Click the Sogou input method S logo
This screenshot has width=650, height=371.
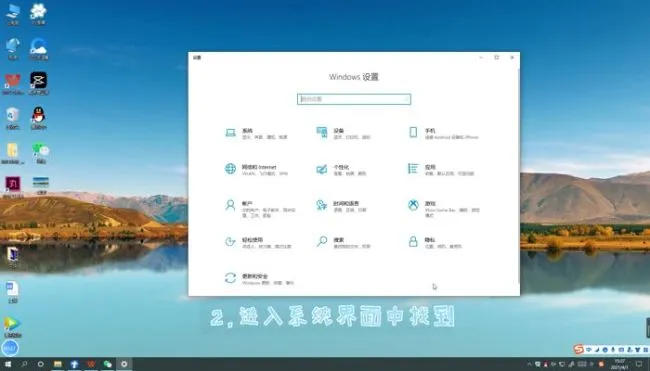(579, 349)
